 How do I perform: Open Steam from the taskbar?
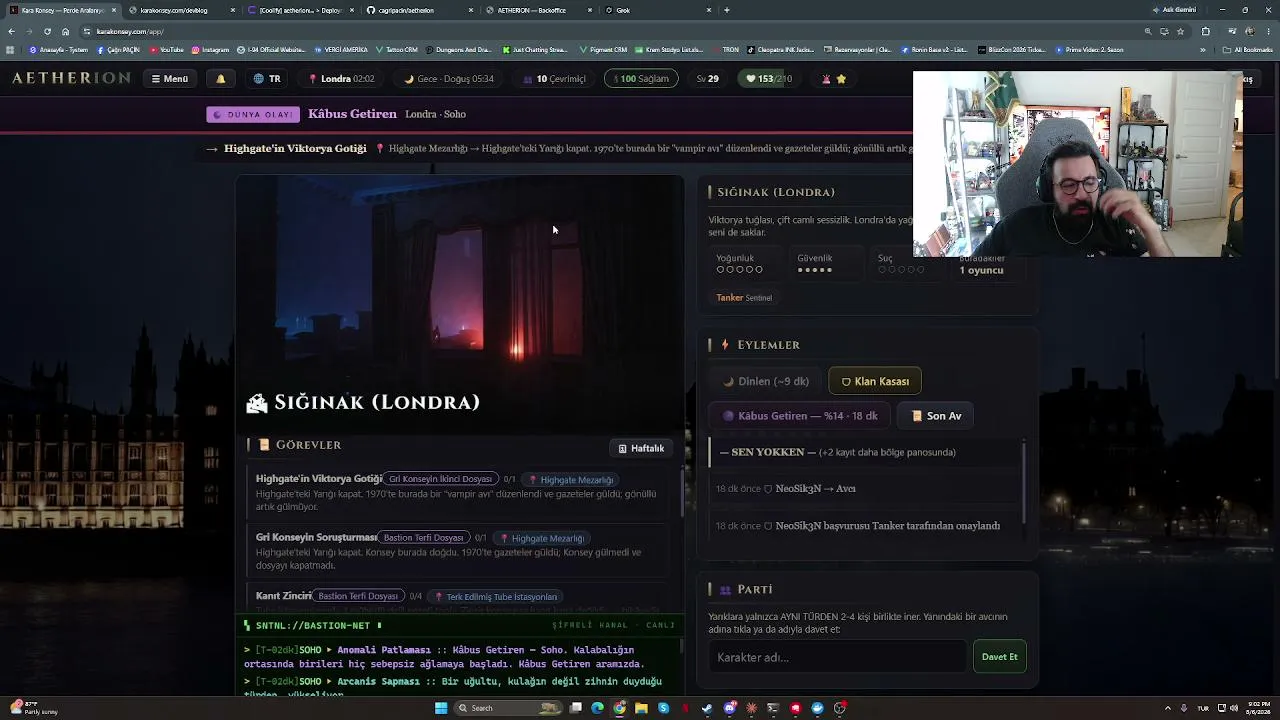tap(708, 708)
